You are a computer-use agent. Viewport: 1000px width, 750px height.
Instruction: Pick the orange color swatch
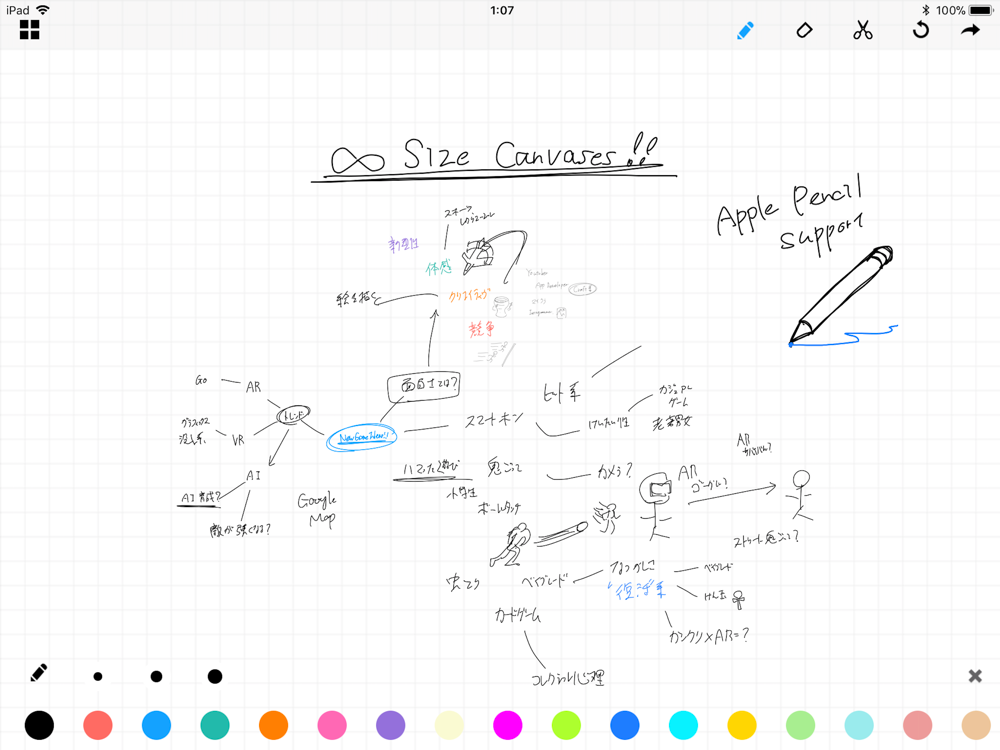point(274,725)
